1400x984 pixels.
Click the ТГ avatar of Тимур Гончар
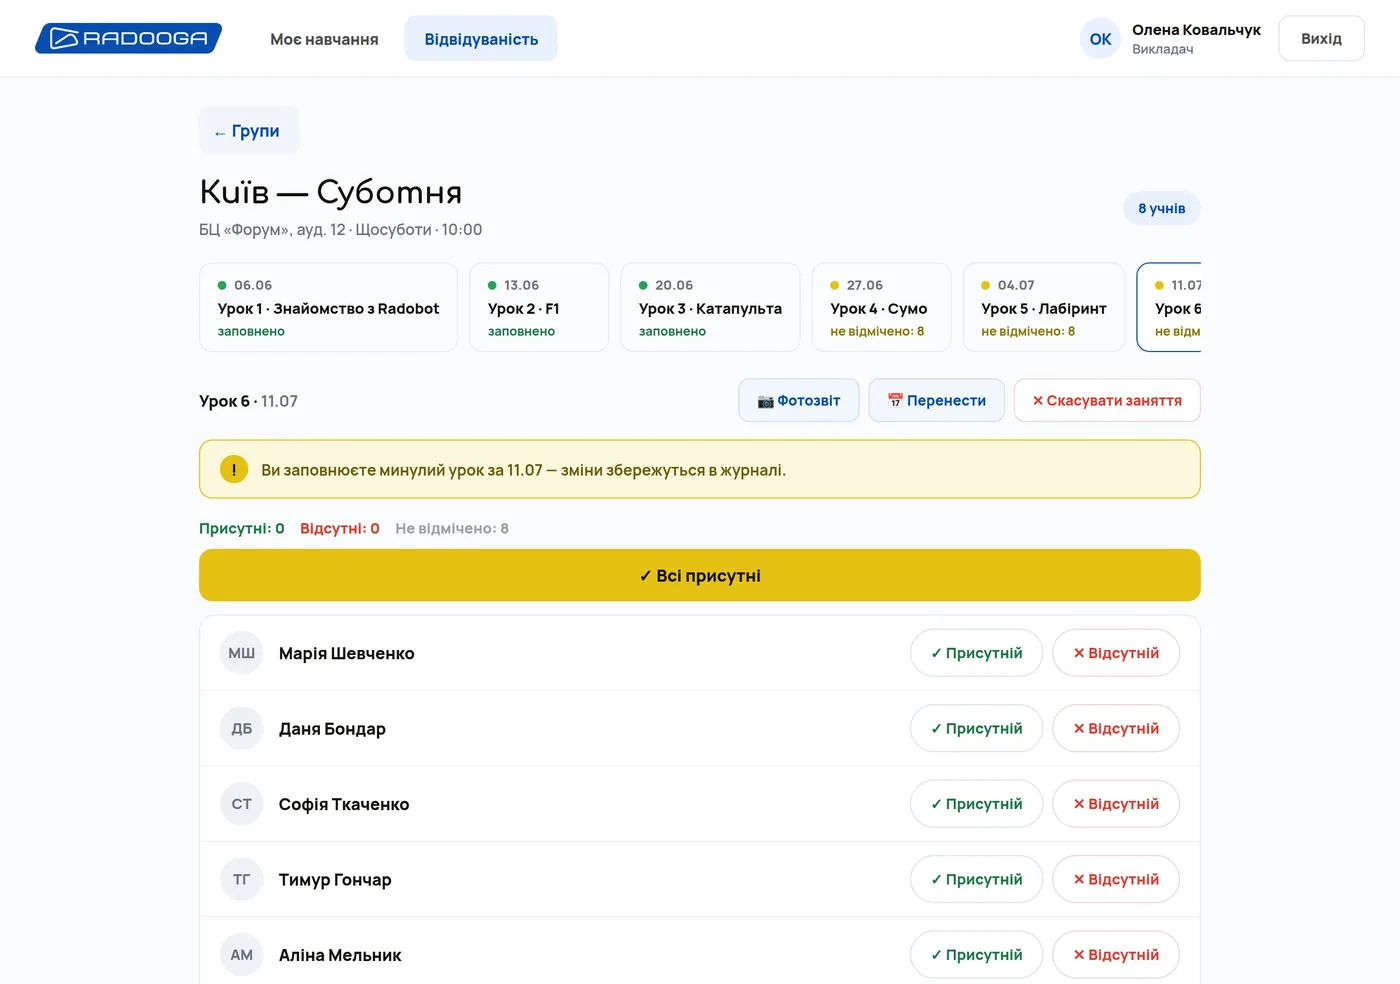[242, 879]
